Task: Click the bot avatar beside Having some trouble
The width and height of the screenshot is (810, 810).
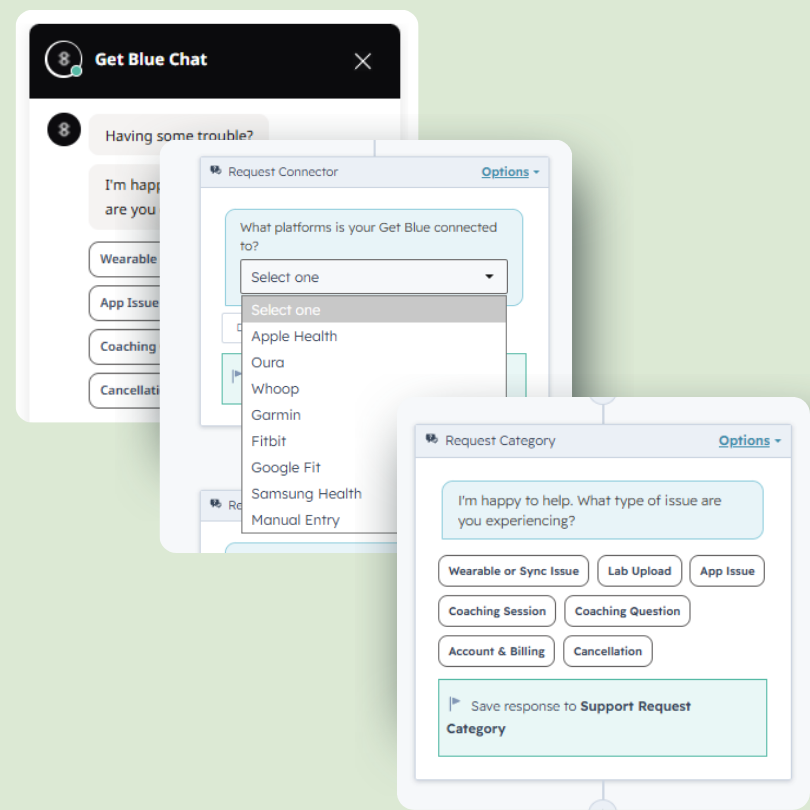Action: [64, 129]
